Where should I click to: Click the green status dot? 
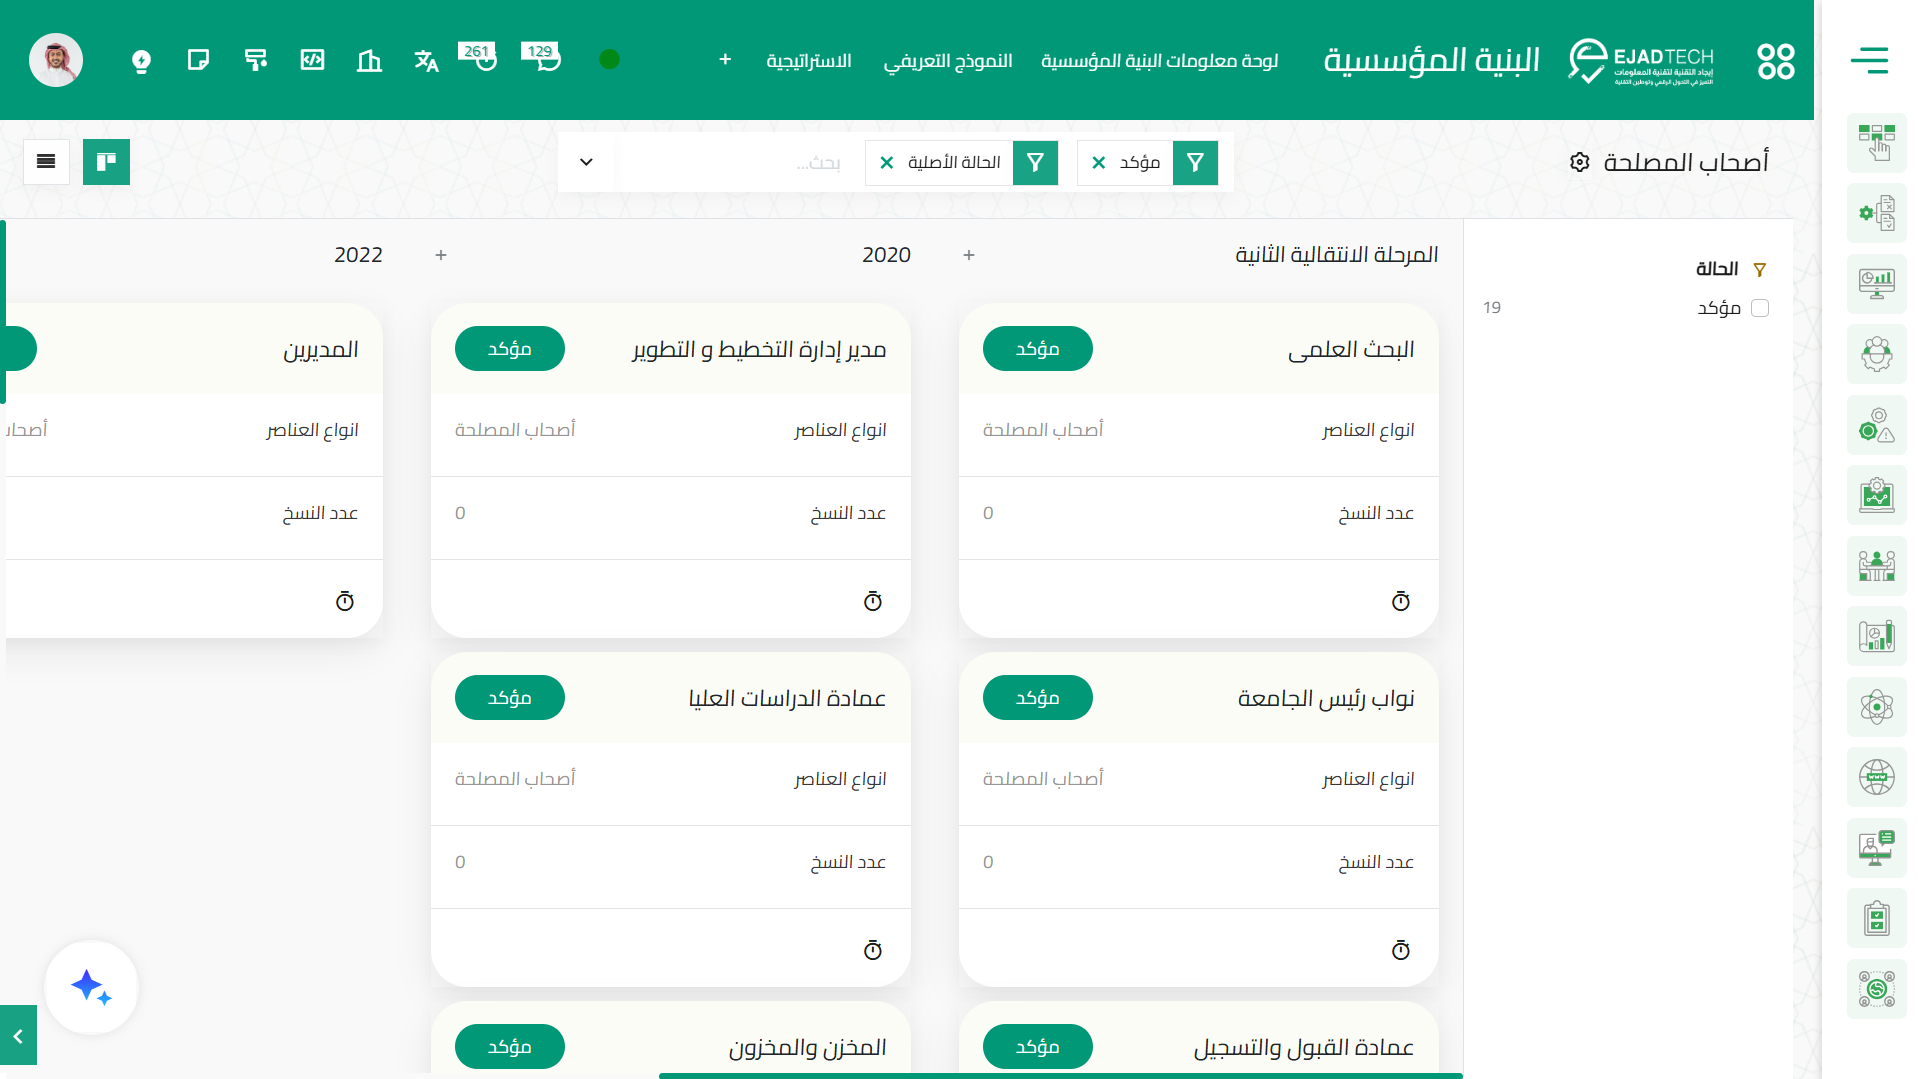pos(609,60)
